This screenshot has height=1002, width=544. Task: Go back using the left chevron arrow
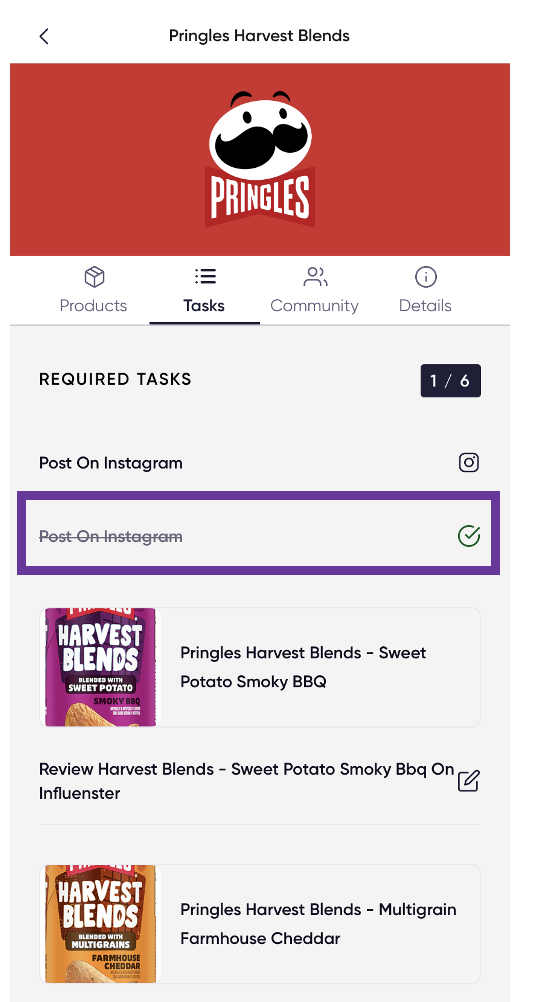tap(43, 36)
